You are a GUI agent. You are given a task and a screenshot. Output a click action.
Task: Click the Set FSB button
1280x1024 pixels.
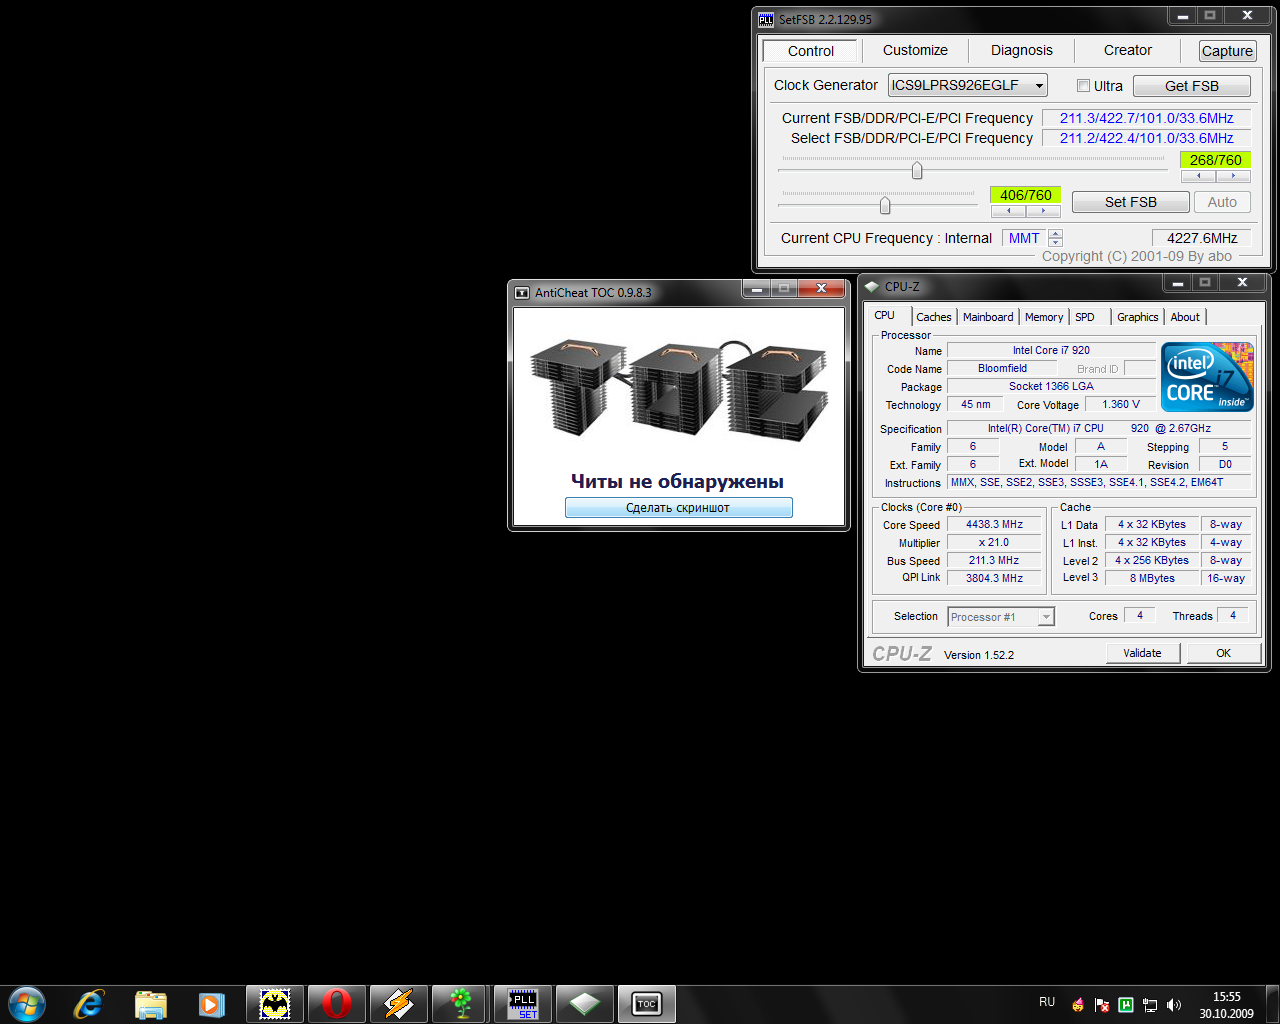(1131, 202)
